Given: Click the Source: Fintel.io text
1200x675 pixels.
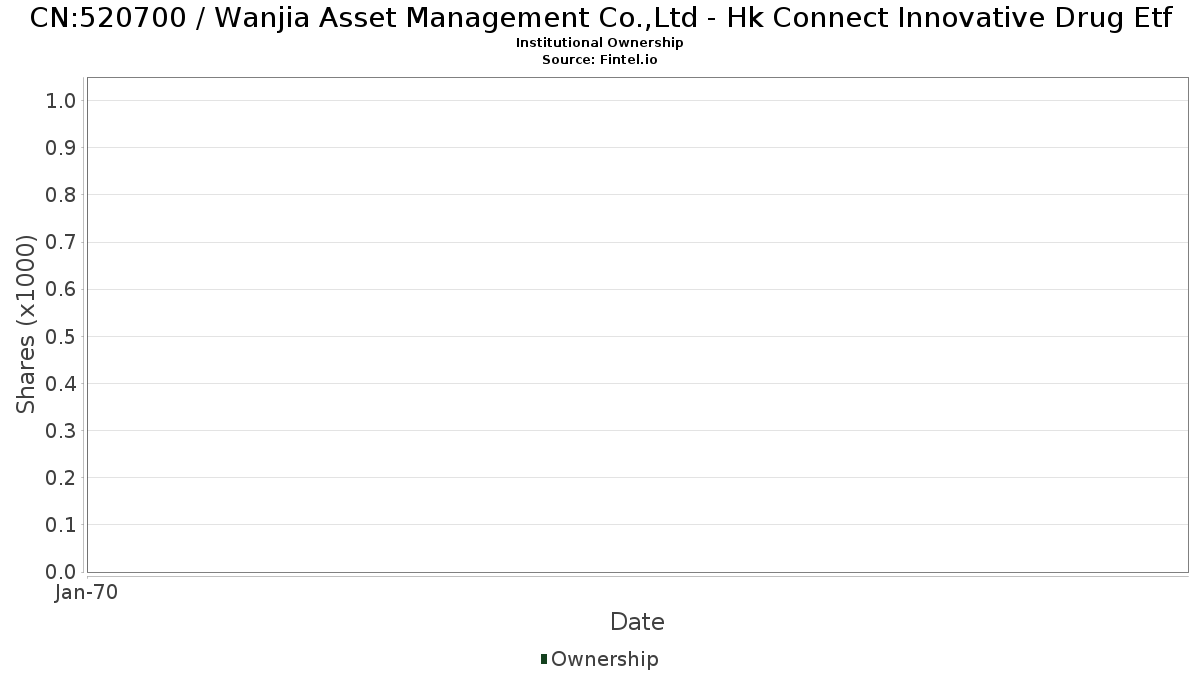Looking at the screenshot, I should [600, 60].
